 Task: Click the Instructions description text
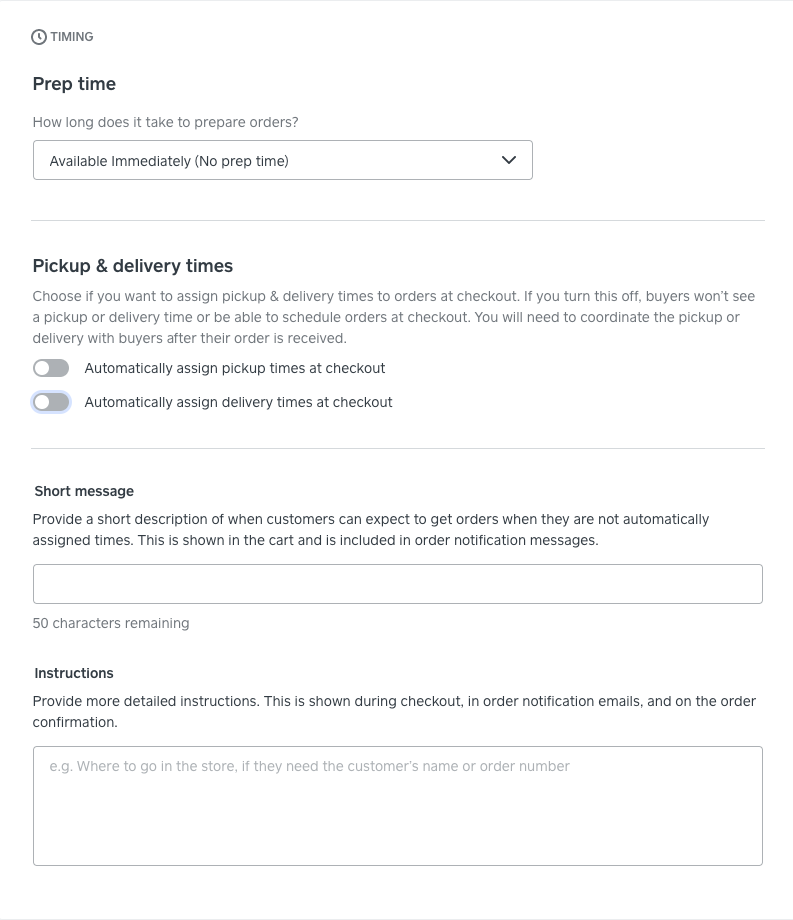393,711
